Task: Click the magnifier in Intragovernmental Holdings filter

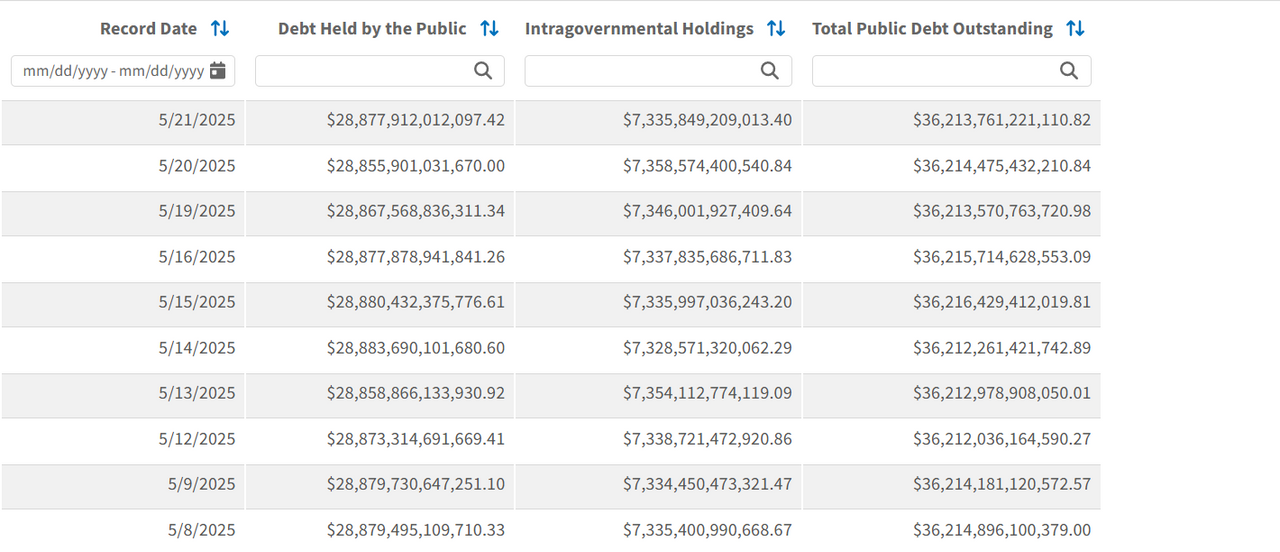Action: click(770, 71)
